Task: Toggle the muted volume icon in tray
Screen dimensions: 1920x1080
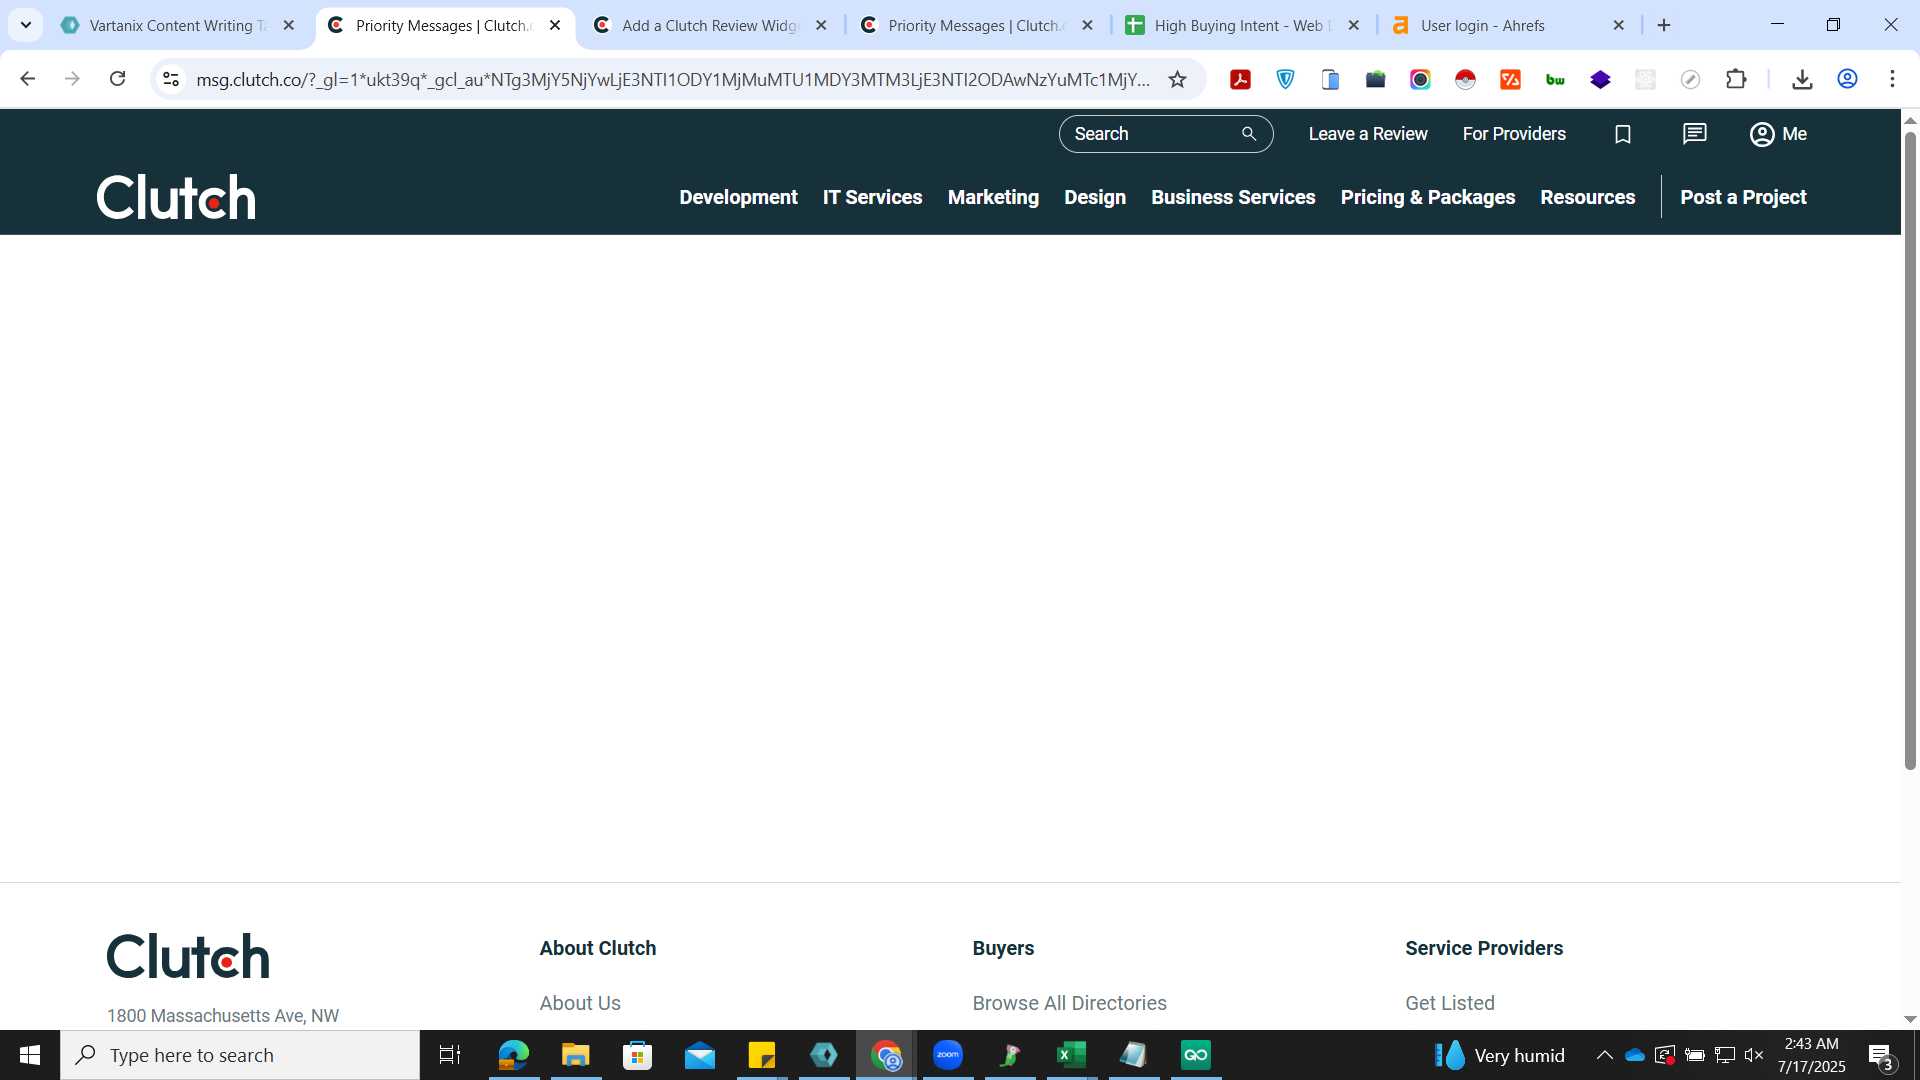Action: (1754, 1055)
